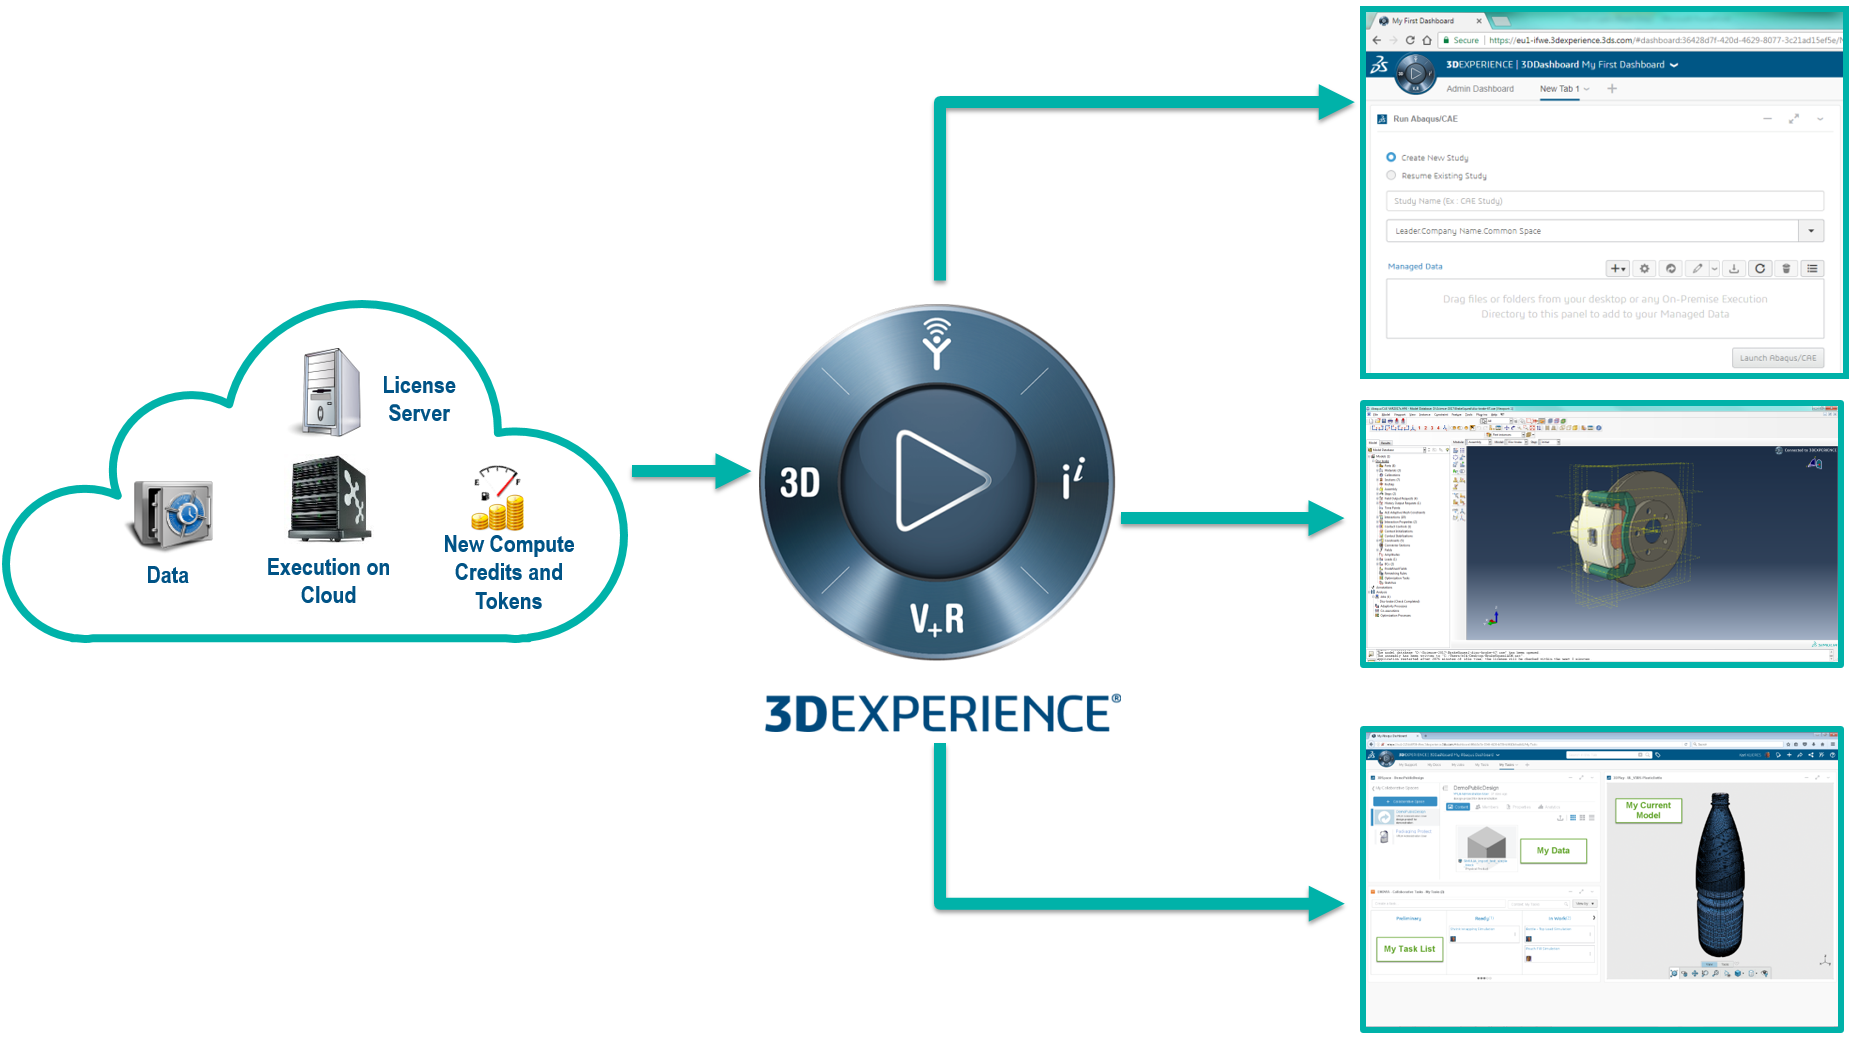Click the settings gear in the Managed Data toolbar
1866x1053 pixels.
pyautogui.click(x=1645, y=268)
